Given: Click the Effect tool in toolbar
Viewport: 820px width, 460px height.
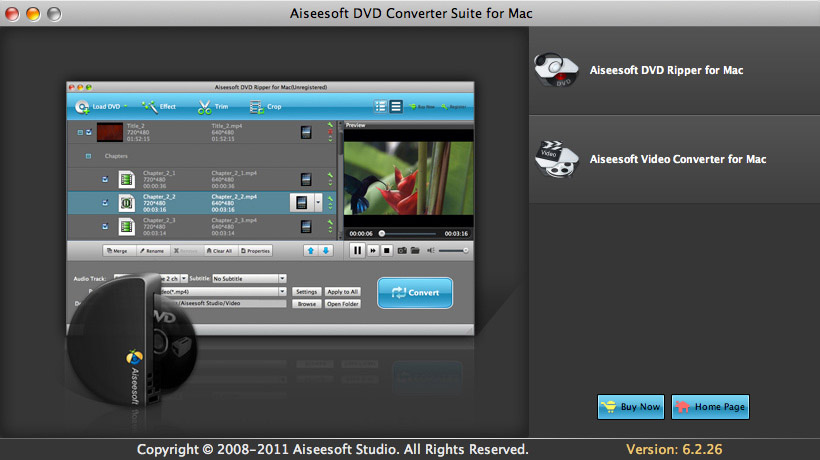Looking at the screenshot, I should click(159, 106).
